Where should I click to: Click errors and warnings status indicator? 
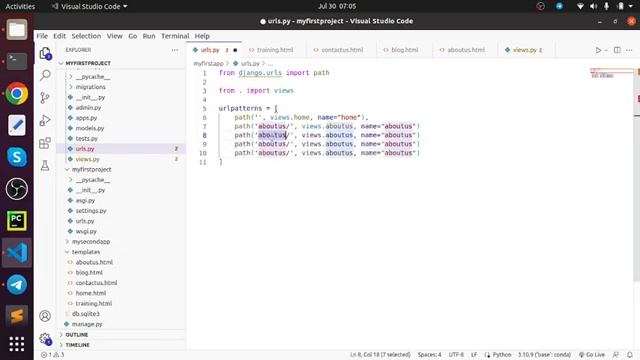pos(53,355)
